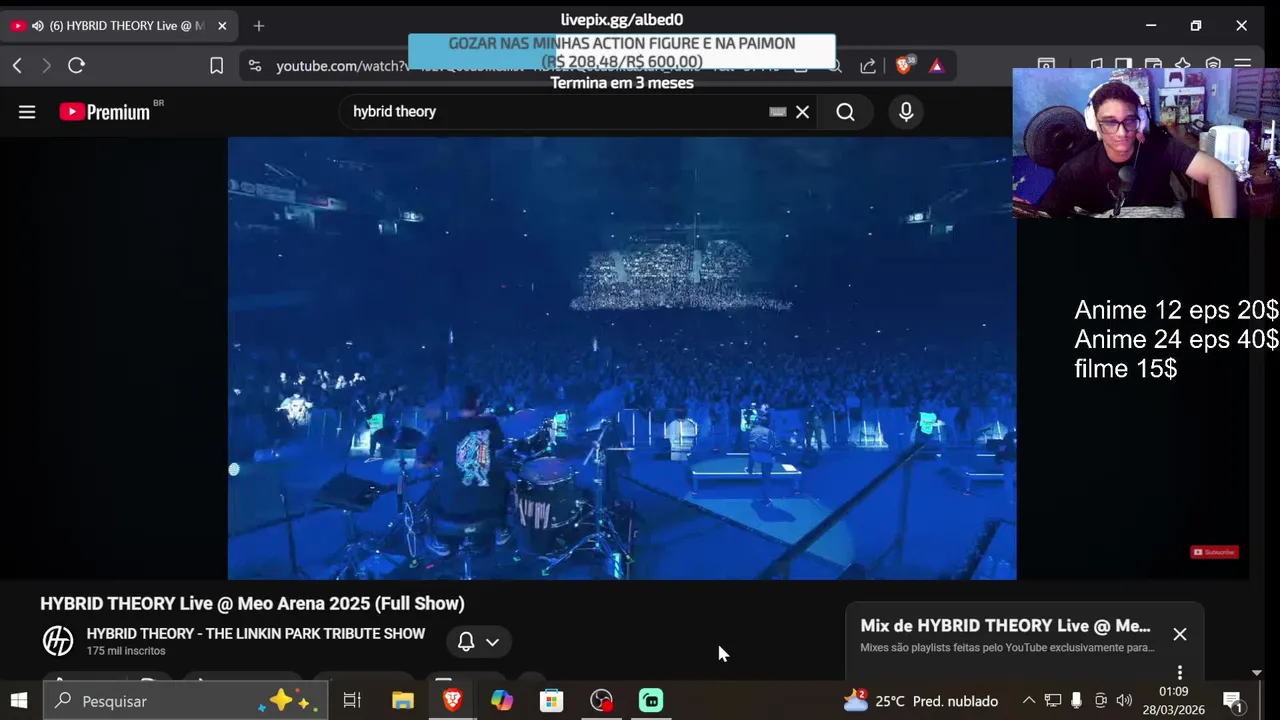Open Task View from taskbar
Screen dimensions: 1280x720
click(x=352, y=701)
